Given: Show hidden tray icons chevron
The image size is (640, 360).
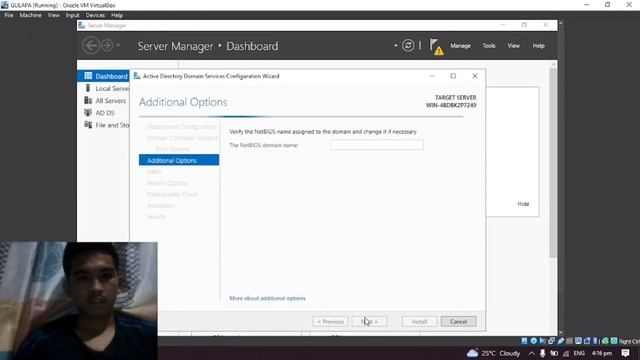Looking at the screenshot, I should pos(531,353).
